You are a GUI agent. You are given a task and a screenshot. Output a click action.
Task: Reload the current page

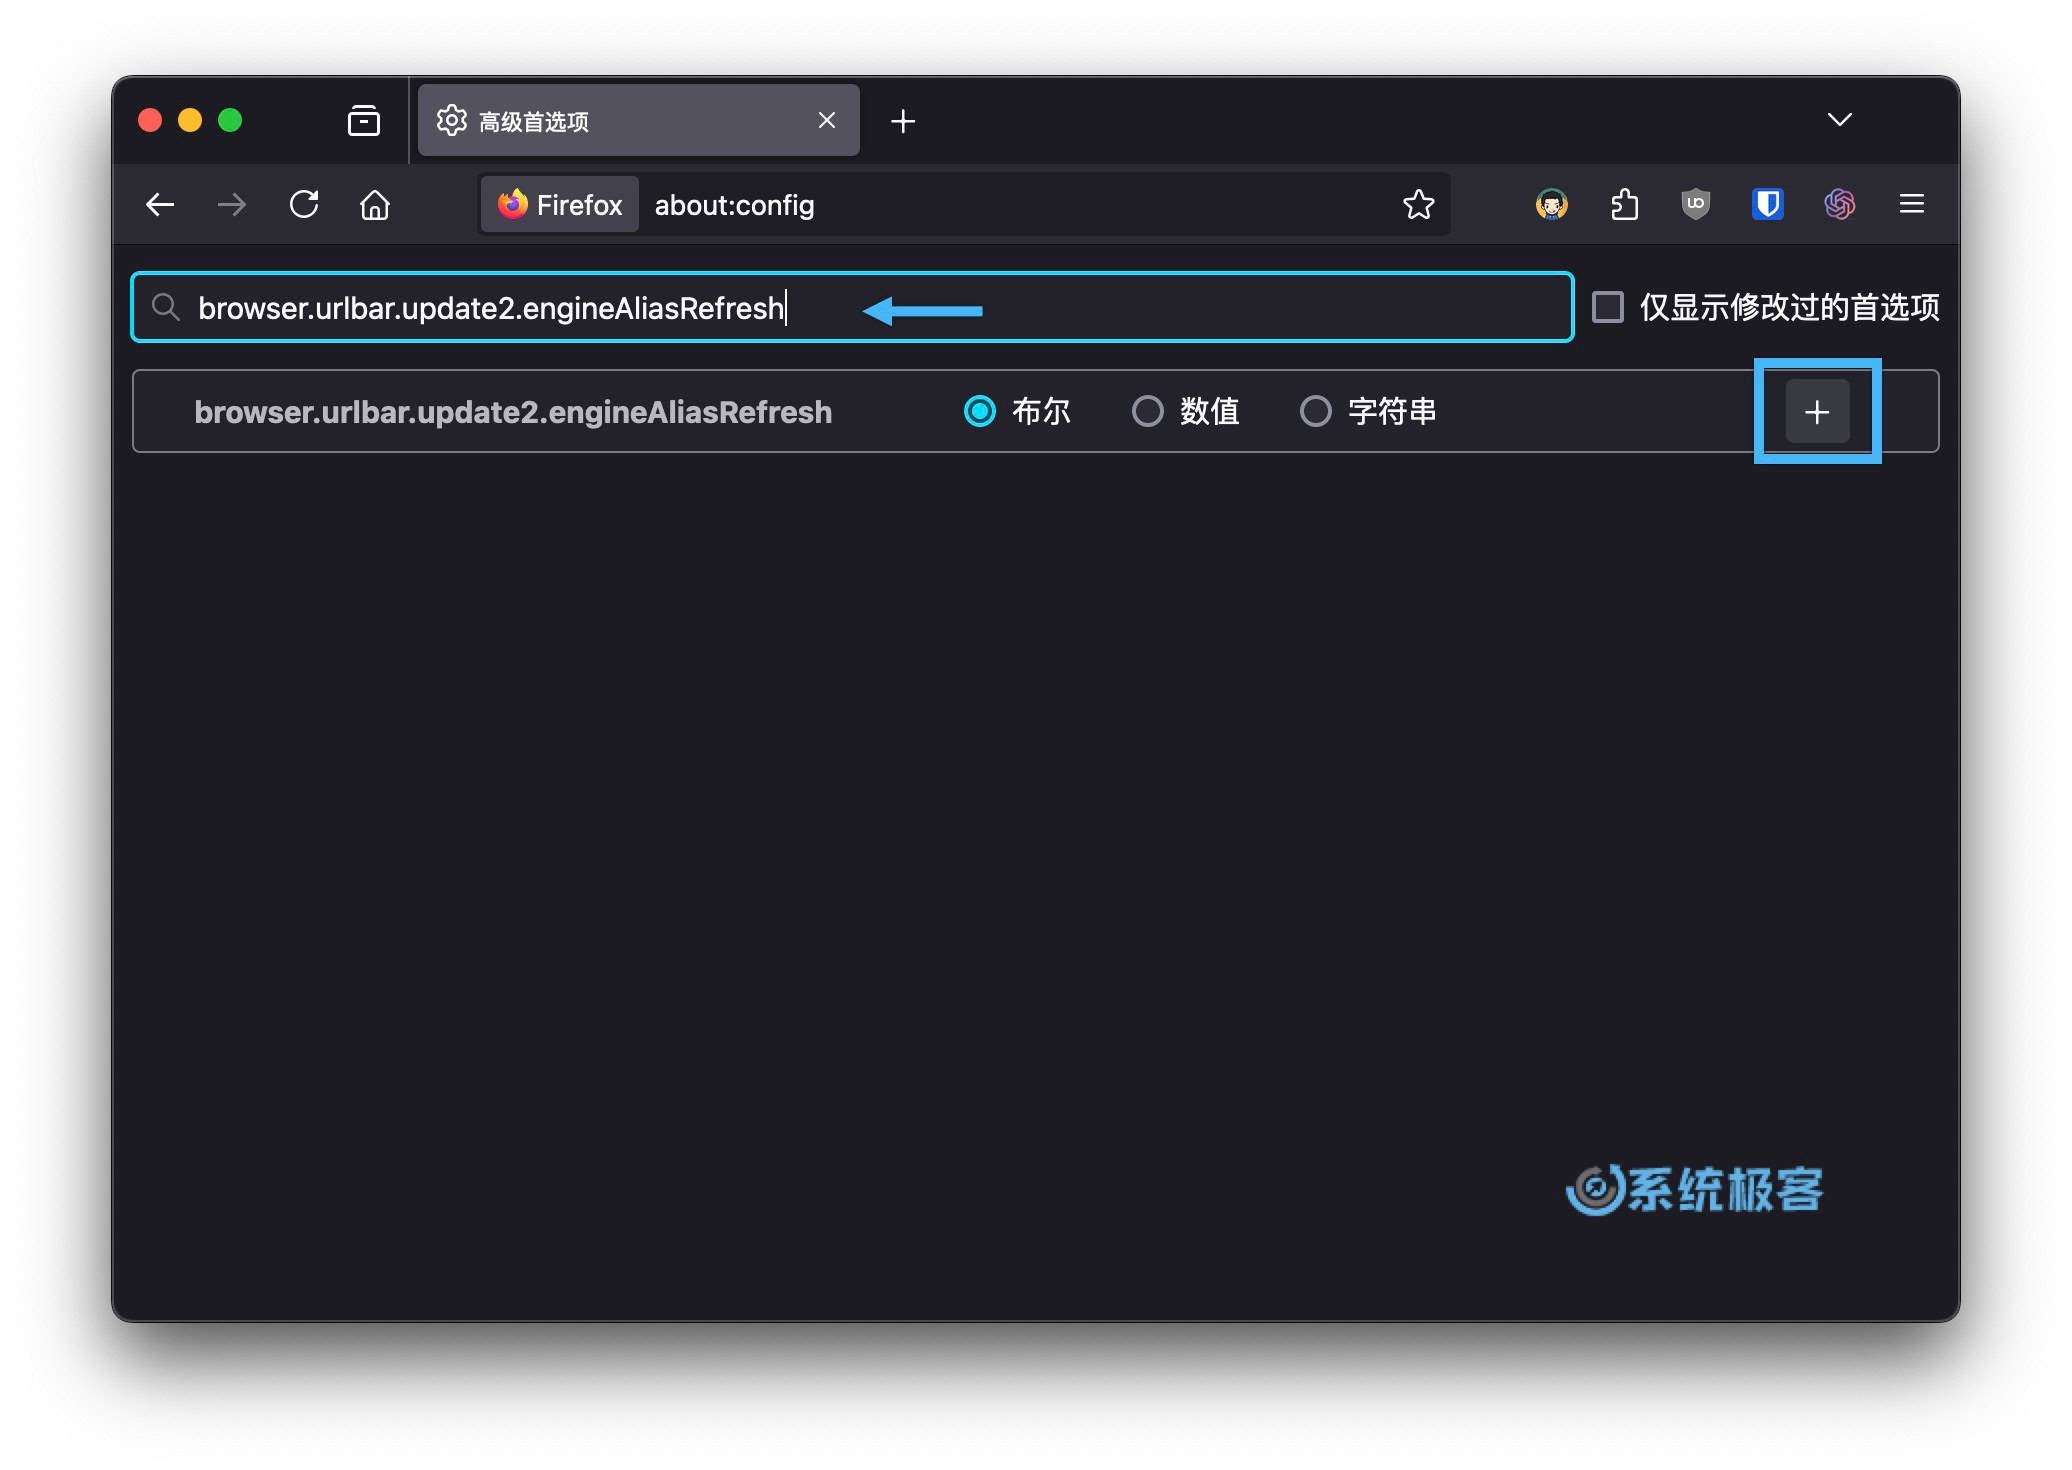tap(304, 205)
